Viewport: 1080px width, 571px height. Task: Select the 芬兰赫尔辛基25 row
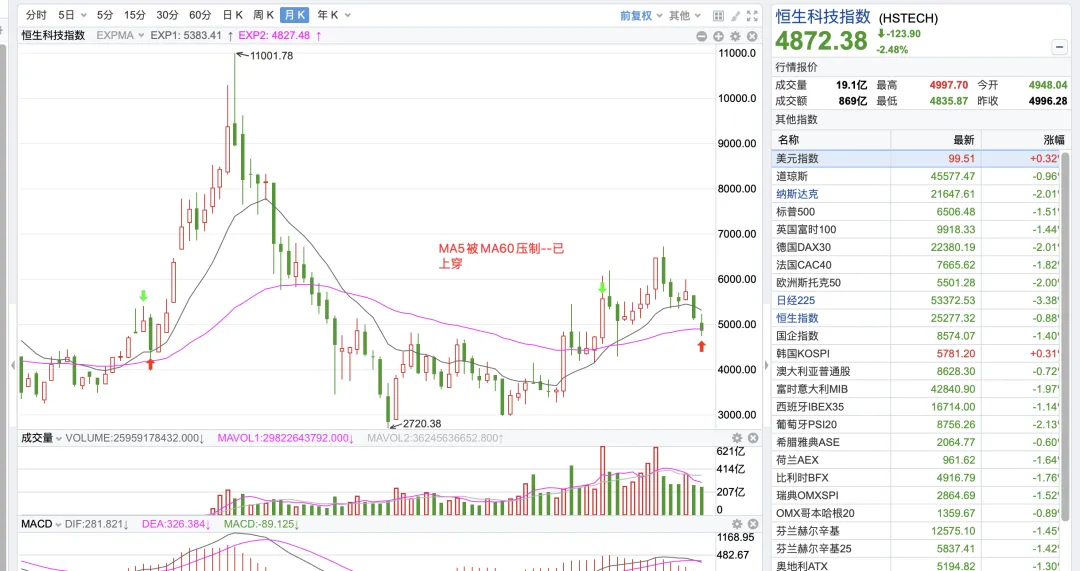click(x=917, y=549)
